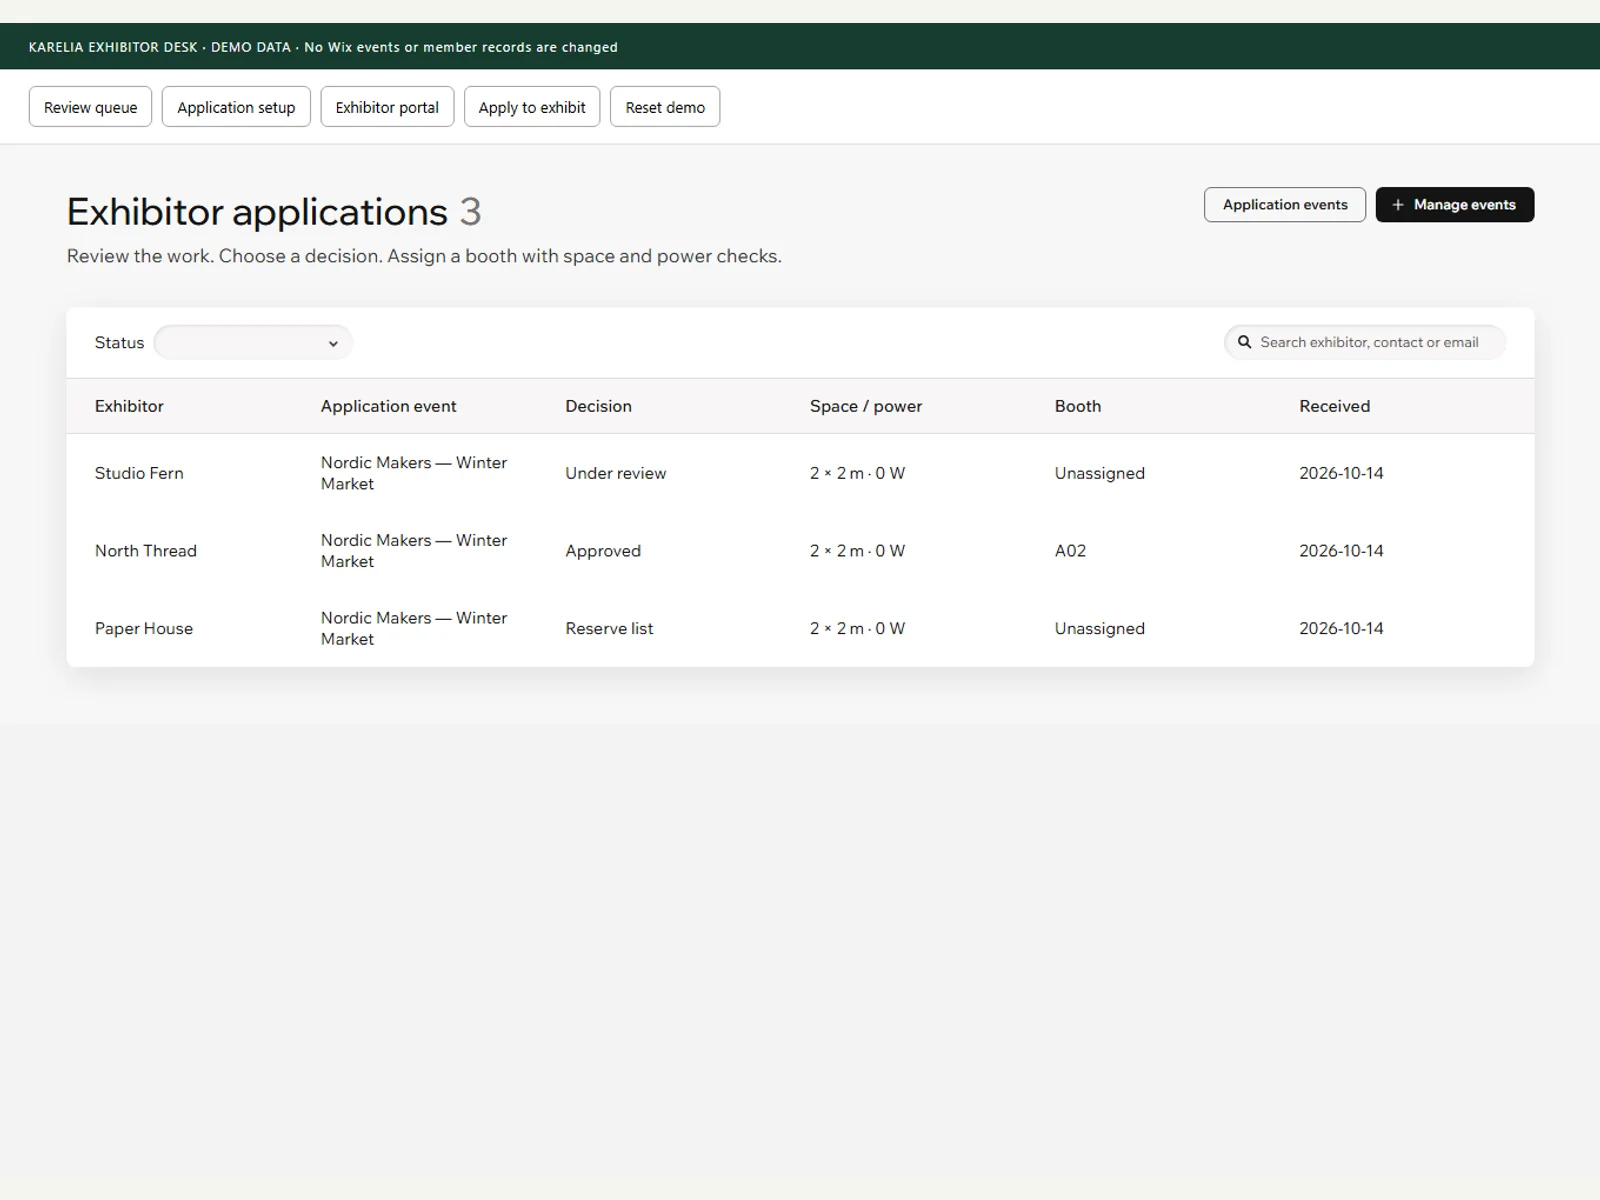Screen dimensions: 1600x1200
Task: Click the Status filter label
Action: pos(119,343)
